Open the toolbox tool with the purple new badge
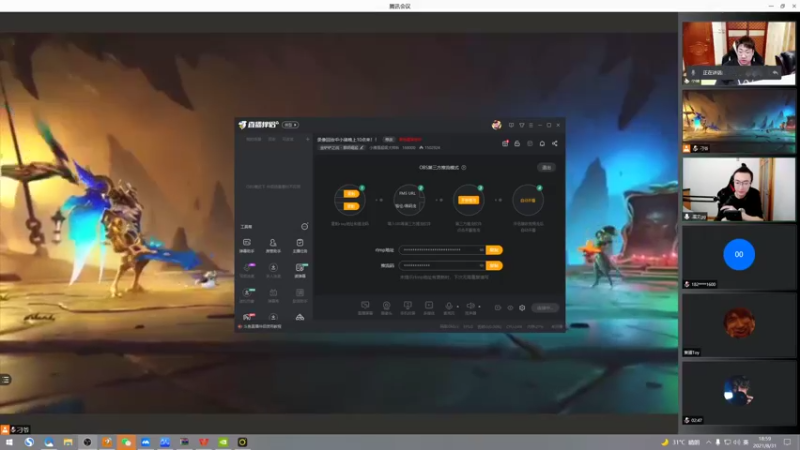This screenshot has width=800, height=450. 247,269
